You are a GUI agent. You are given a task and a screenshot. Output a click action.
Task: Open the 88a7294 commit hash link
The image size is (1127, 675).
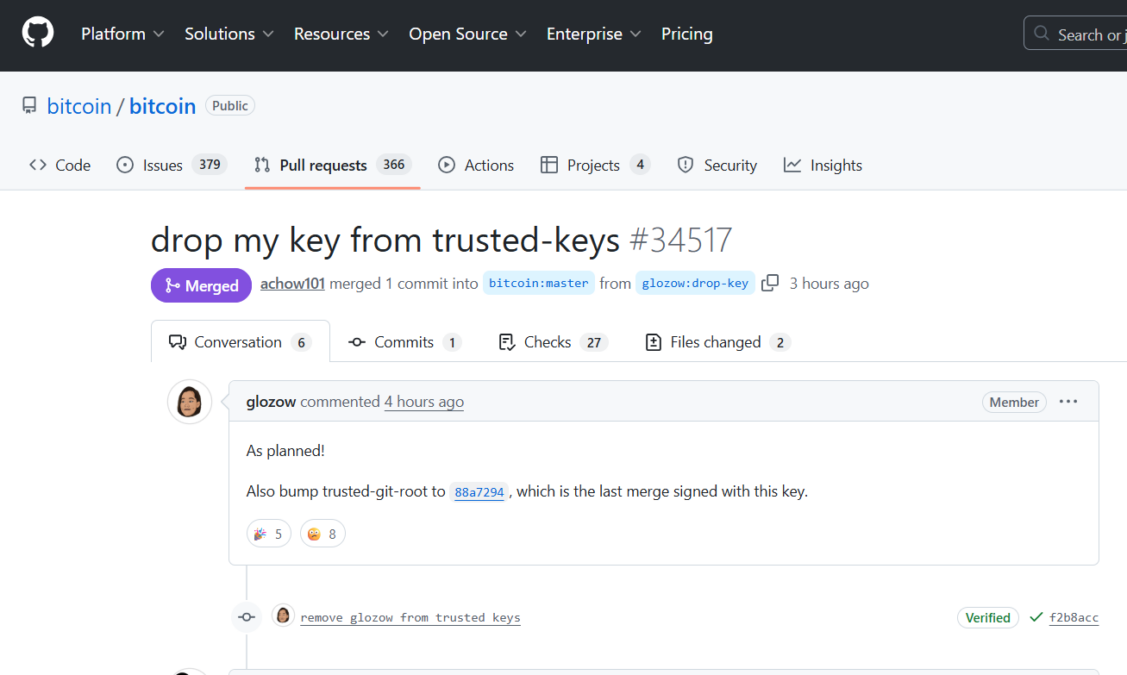479,492
